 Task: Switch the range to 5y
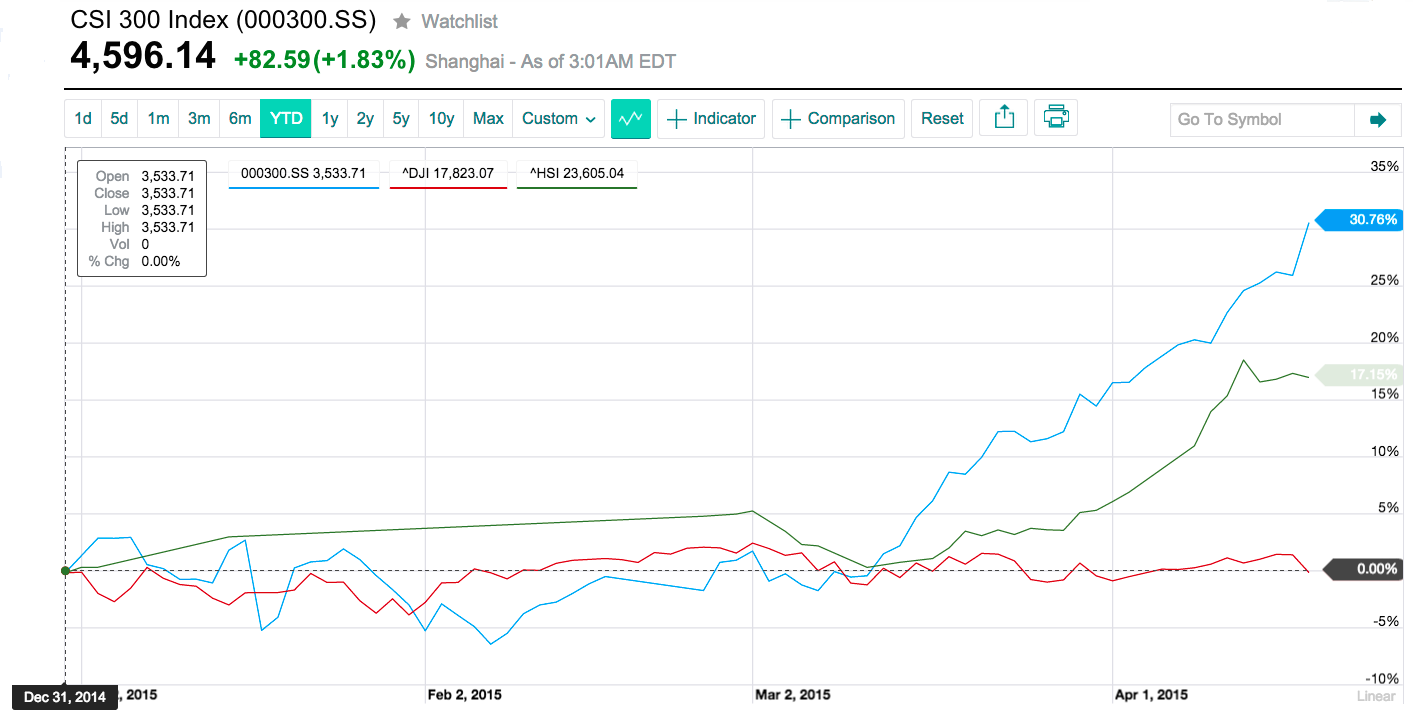tap(401, 118)
